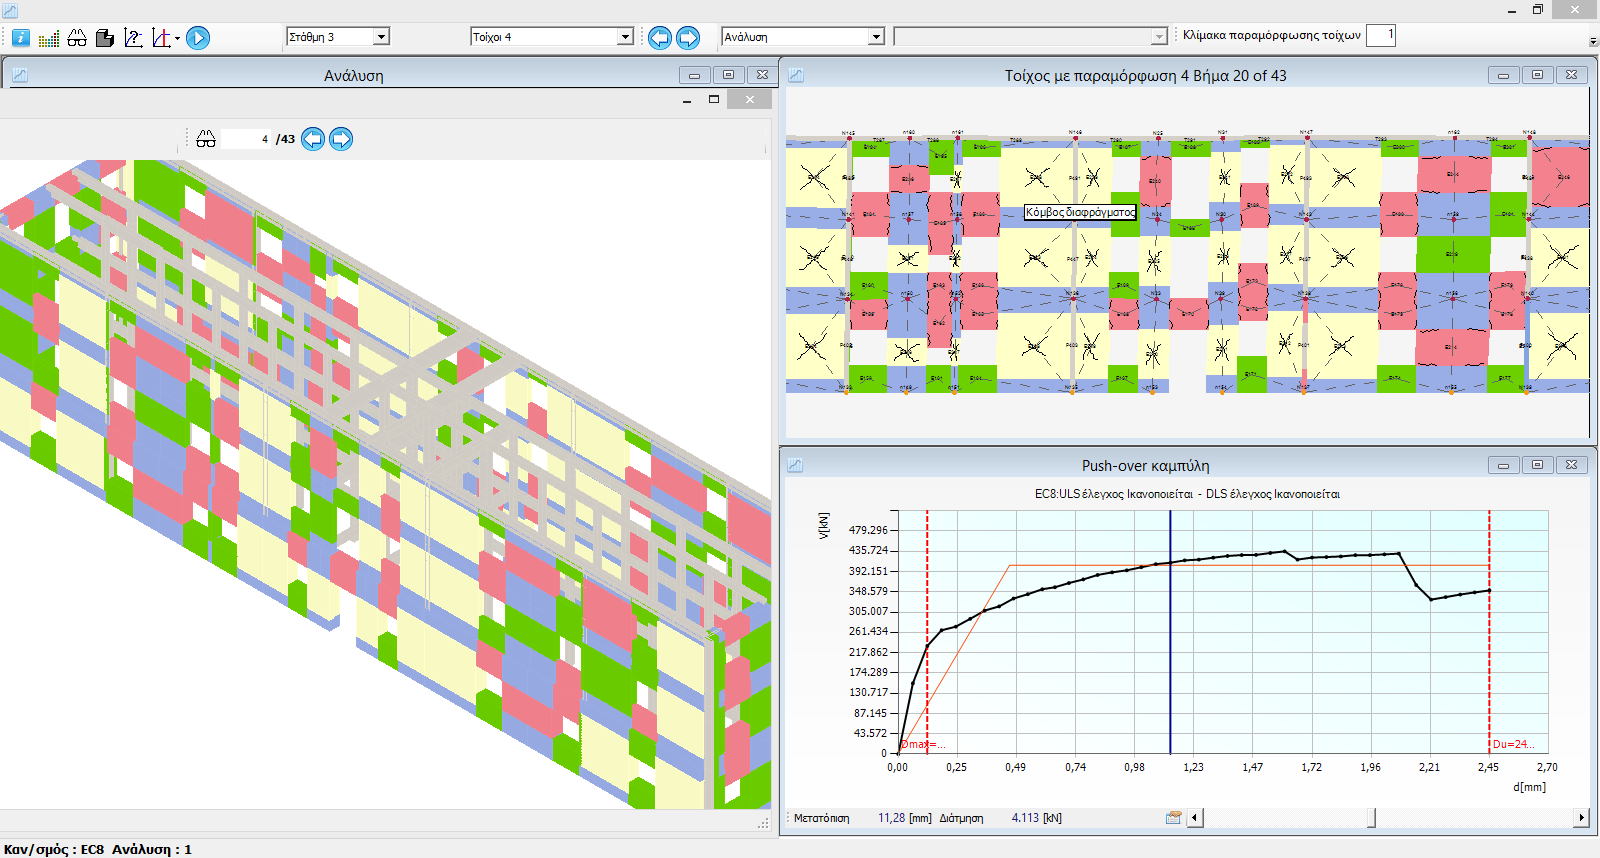Restore down the main application window

point(1538,10)
